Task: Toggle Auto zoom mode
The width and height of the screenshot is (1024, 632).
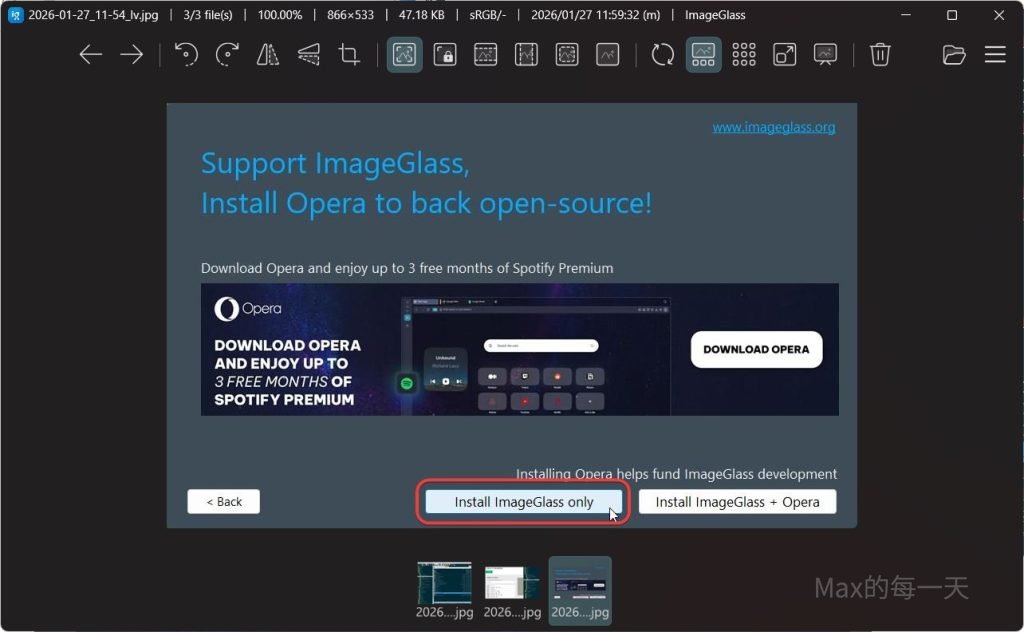Action: pyautogui.click(x=405, y=55)
